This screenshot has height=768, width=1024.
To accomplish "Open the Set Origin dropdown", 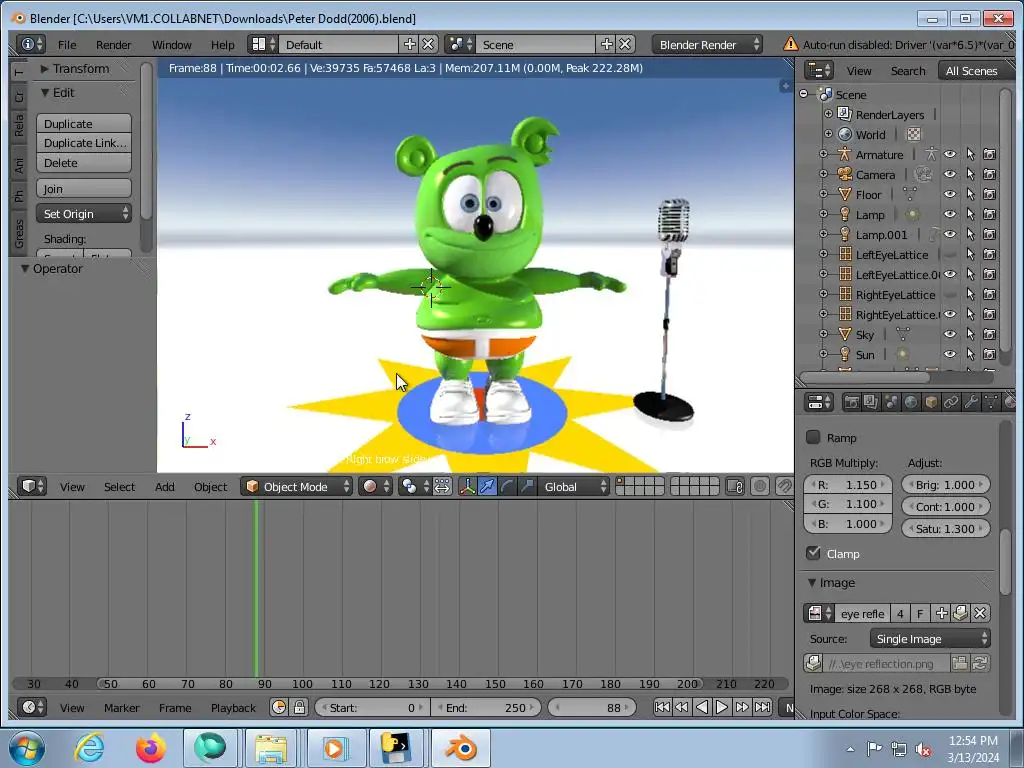I will (84, 214).
